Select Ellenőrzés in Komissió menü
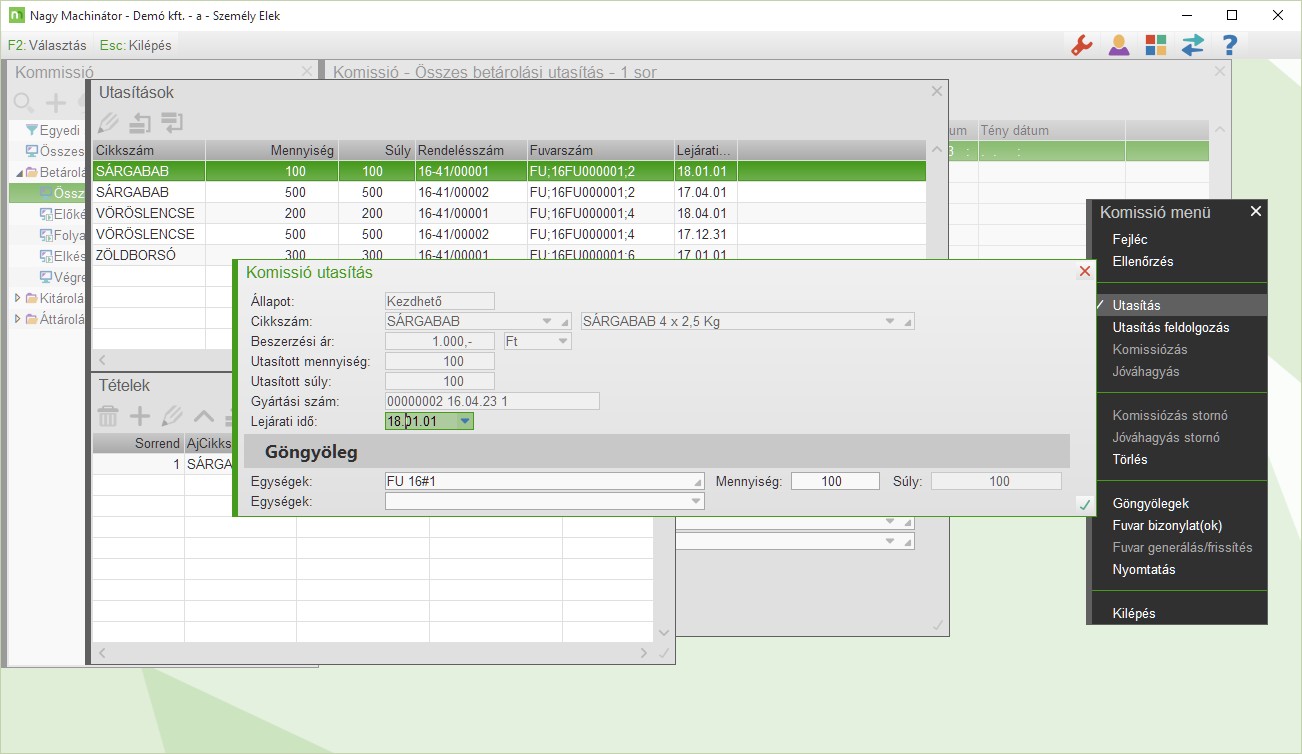This screenshot has width=1302, height=754. (1143, 262)
